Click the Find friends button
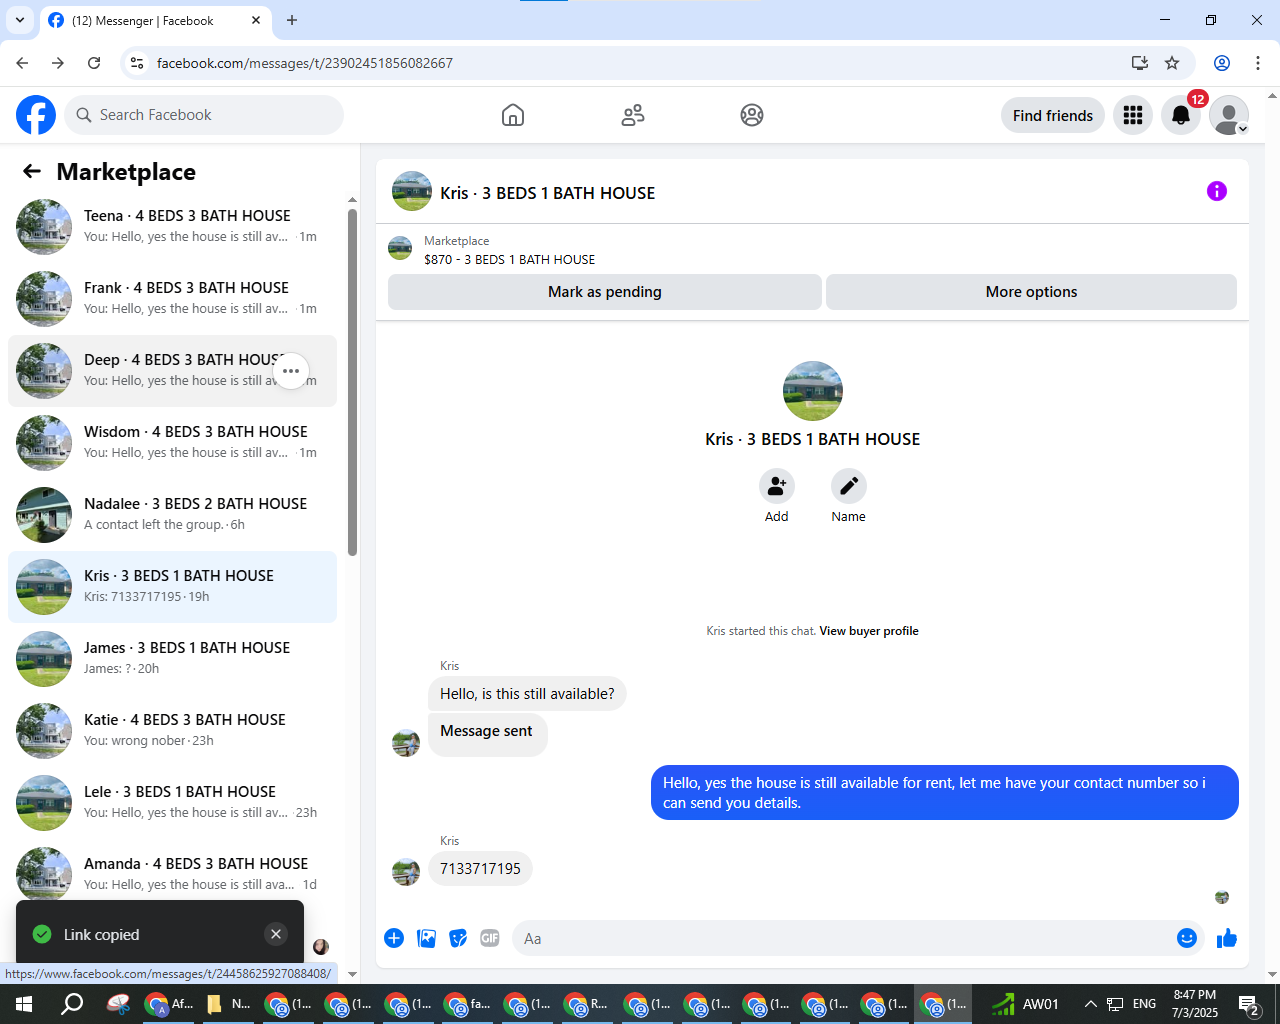 click(1053, 115)
